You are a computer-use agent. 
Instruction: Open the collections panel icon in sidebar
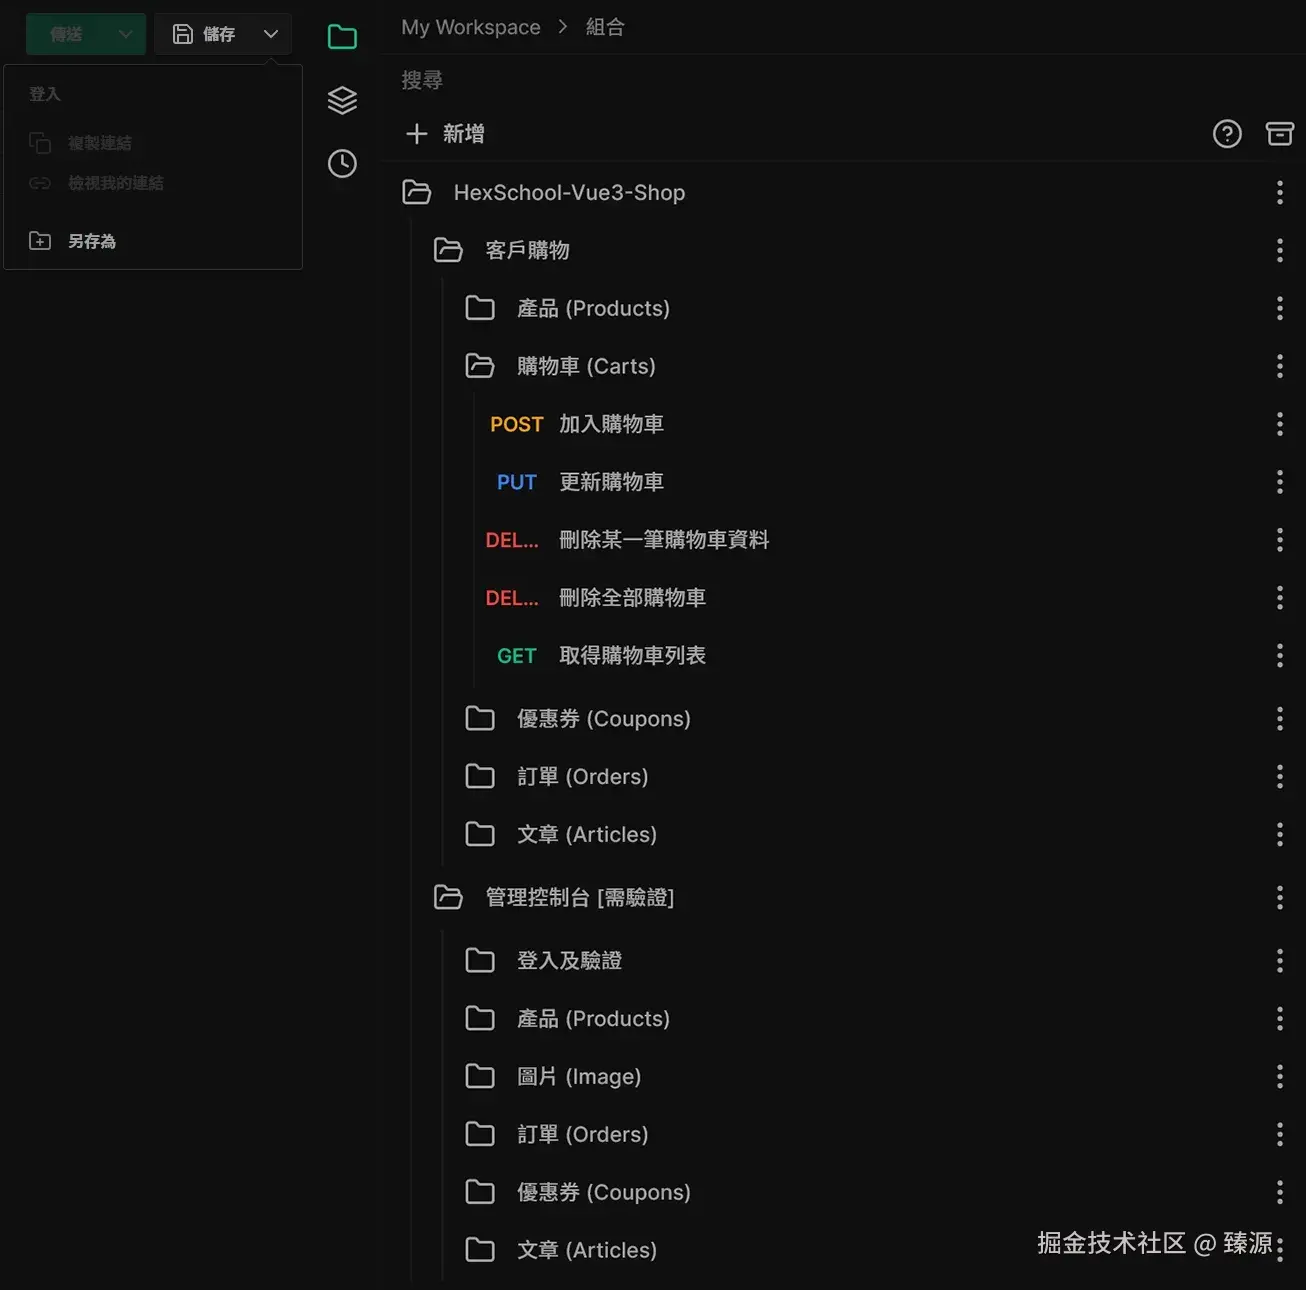pos(342,36)
